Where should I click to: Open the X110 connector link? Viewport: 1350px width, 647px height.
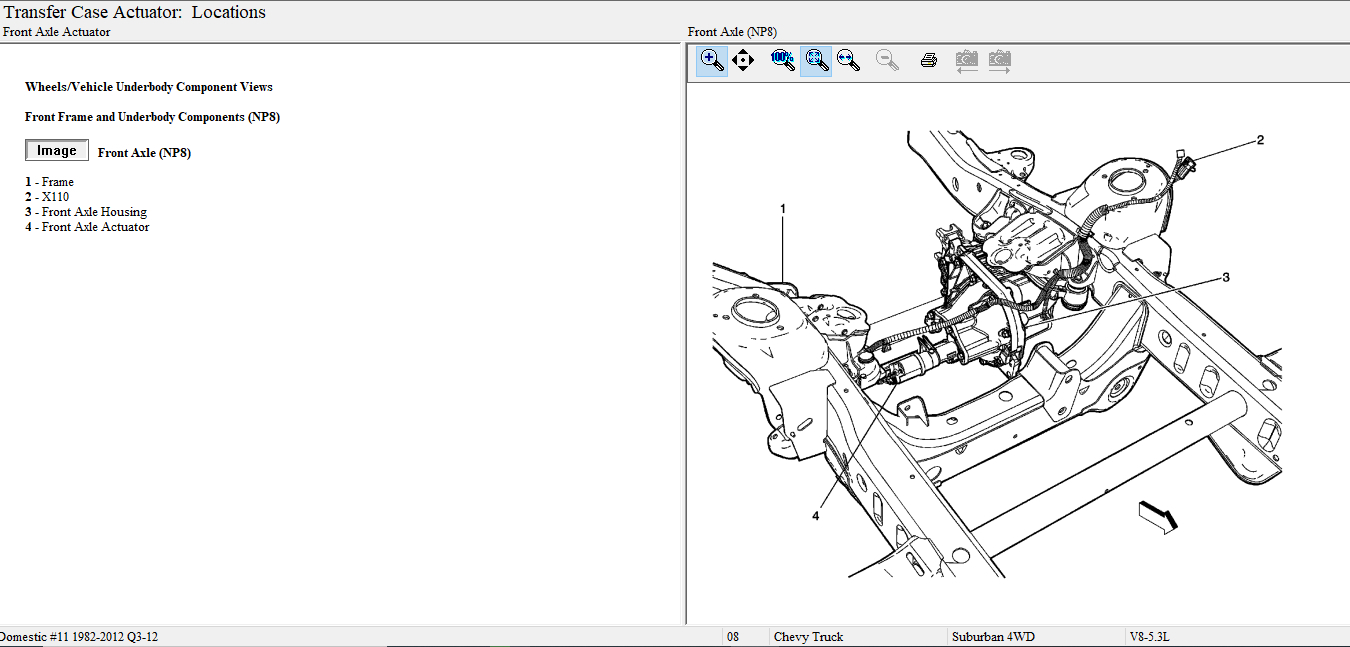(55, 197)
